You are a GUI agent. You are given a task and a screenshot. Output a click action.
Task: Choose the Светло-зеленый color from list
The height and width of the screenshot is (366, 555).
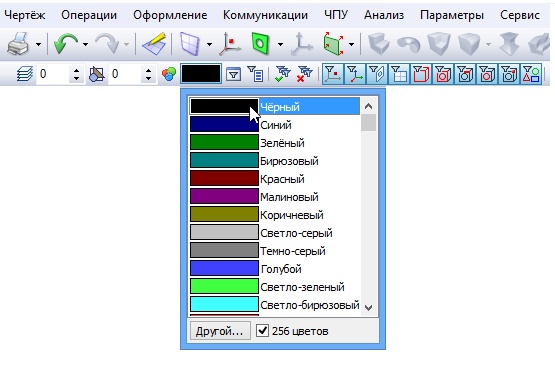(274, 287)
